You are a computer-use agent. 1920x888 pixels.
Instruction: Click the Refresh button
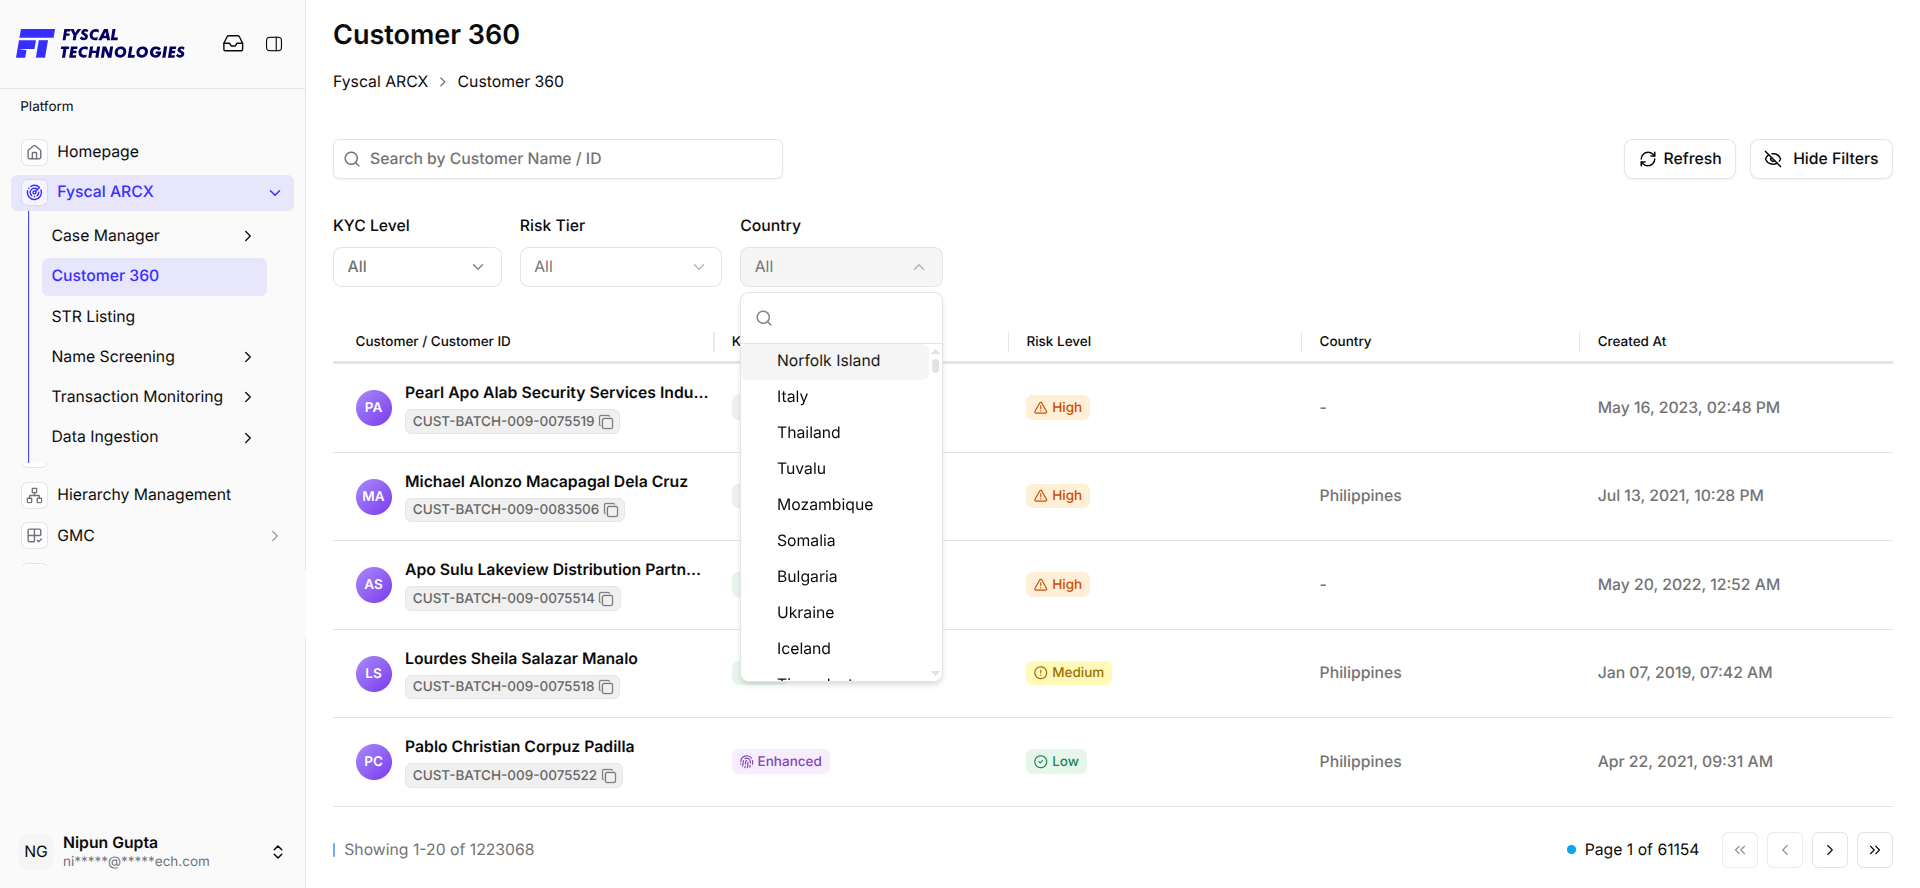1680,159
